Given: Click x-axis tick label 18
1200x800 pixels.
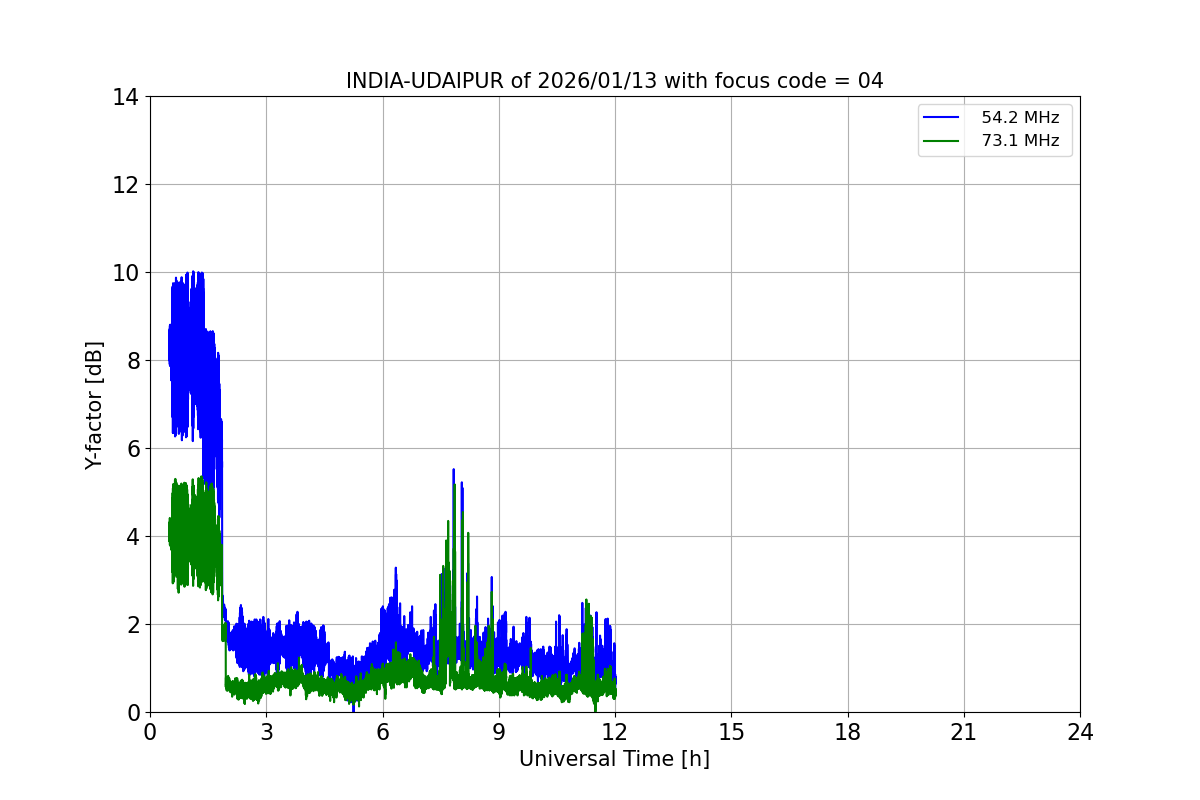Looking at the screenshot, I should point(848,732).
